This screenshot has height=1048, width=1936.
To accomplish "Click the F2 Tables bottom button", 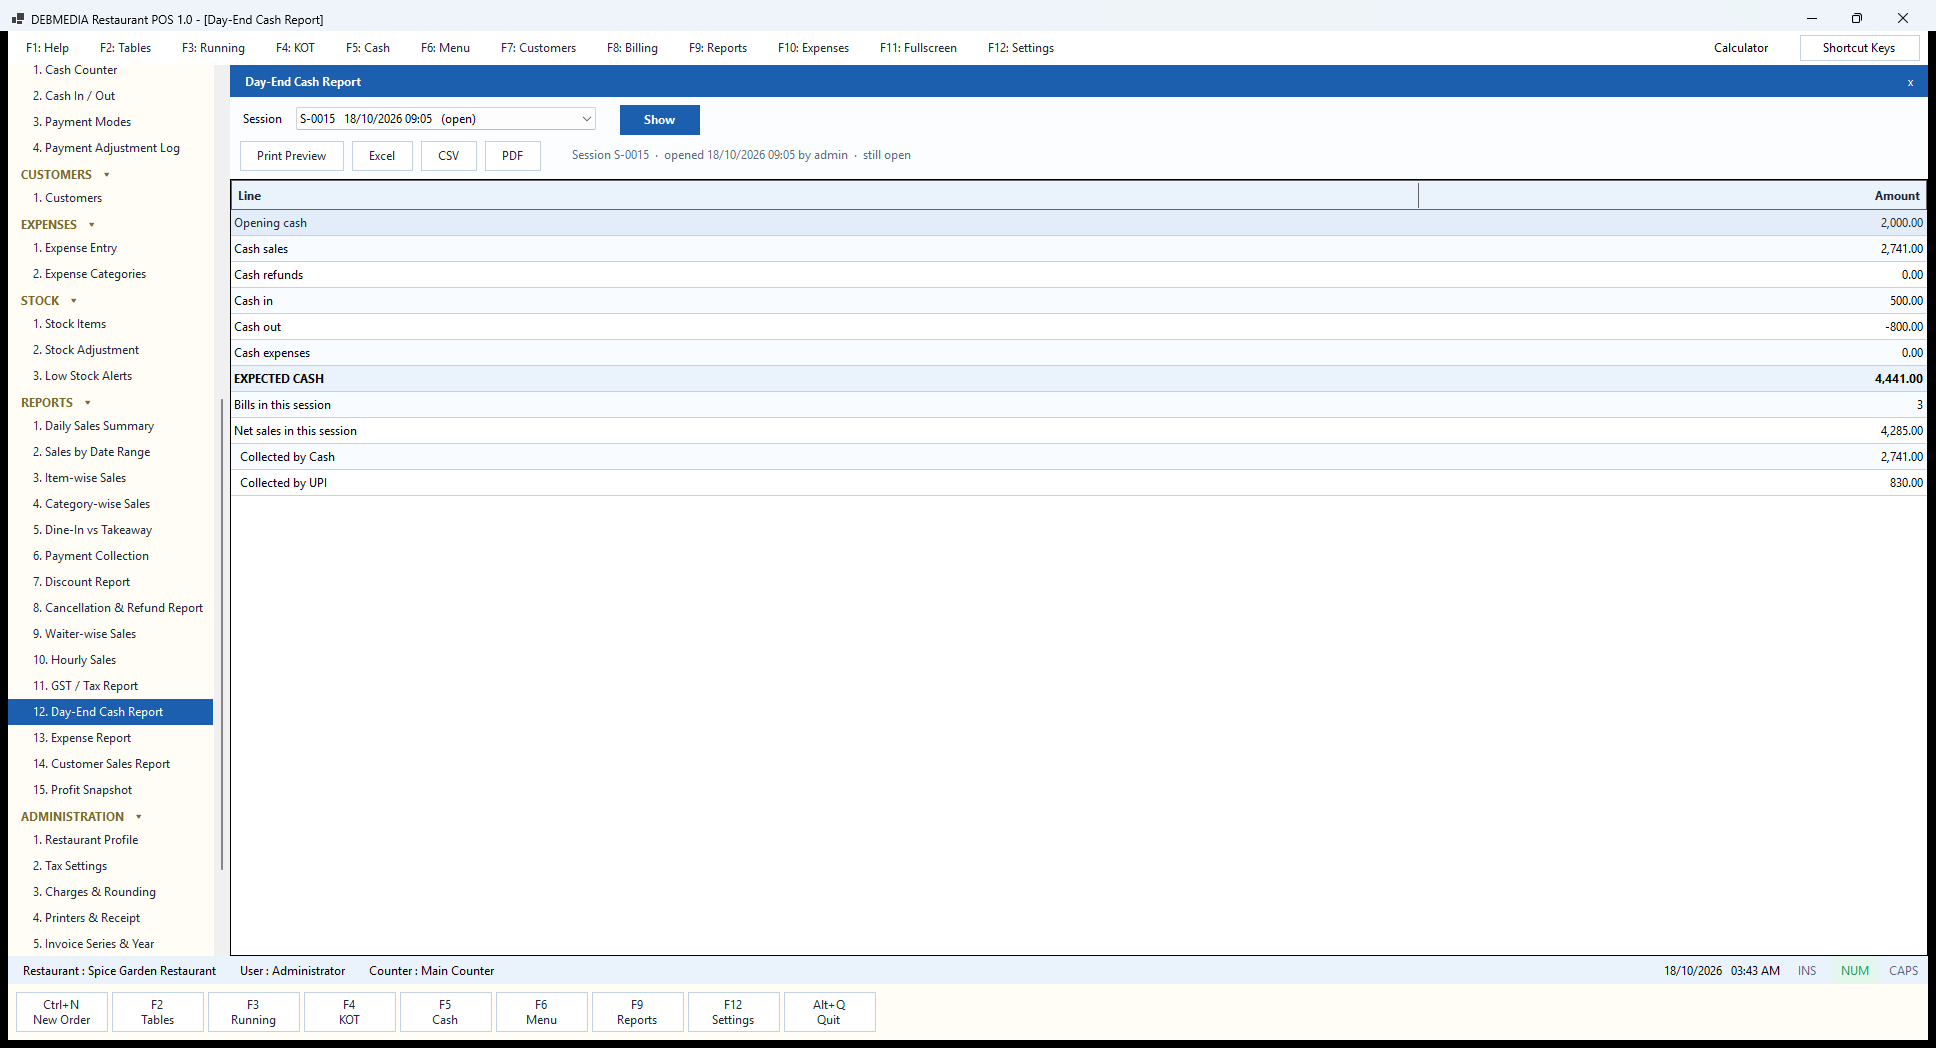I will (158, 1012).
